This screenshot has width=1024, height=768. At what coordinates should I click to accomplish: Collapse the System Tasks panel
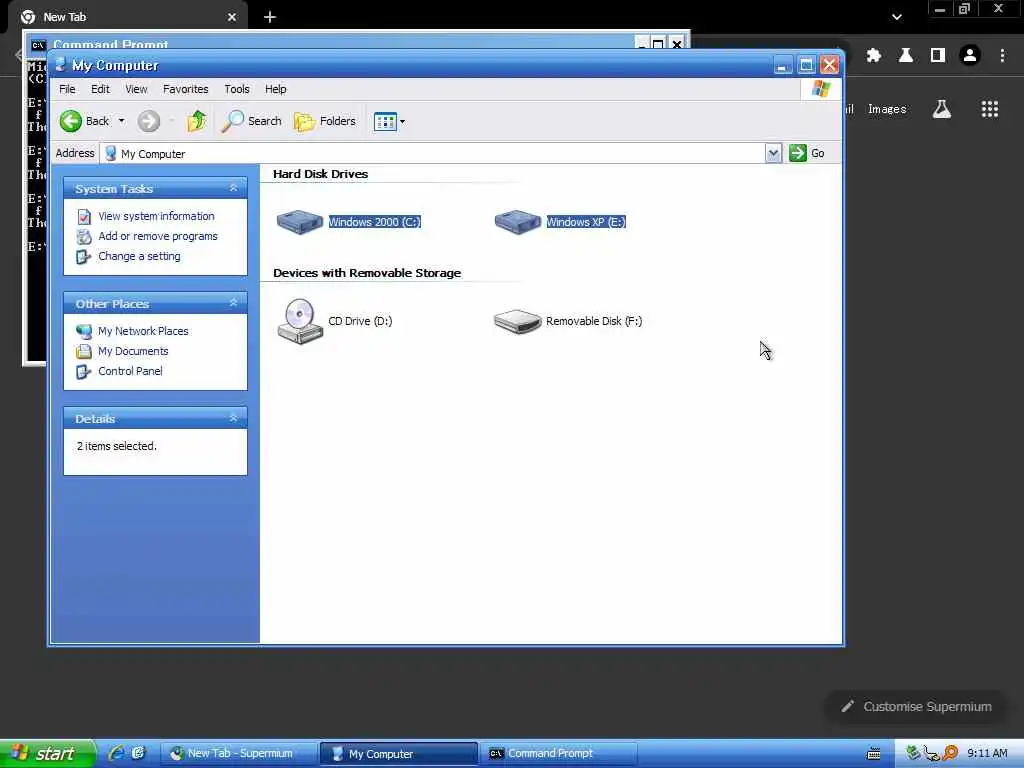coord(233,188)
